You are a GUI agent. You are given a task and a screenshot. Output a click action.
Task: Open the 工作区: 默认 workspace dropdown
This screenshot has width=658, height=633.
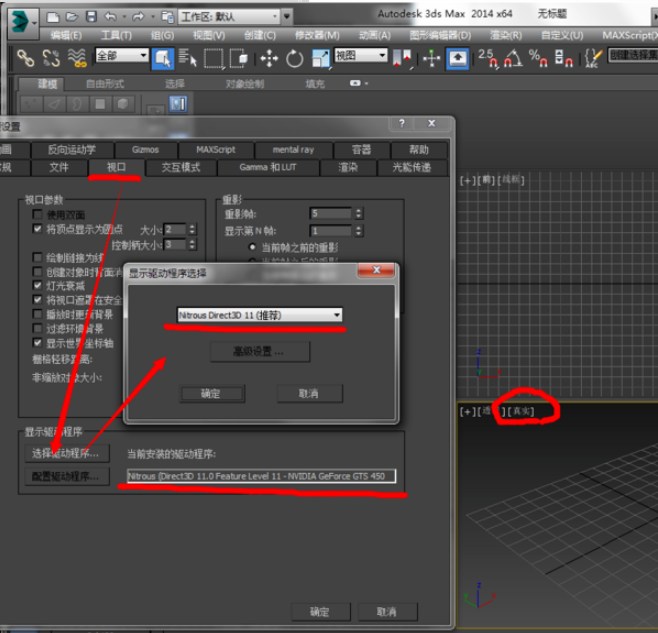click(x=229, y=17)
